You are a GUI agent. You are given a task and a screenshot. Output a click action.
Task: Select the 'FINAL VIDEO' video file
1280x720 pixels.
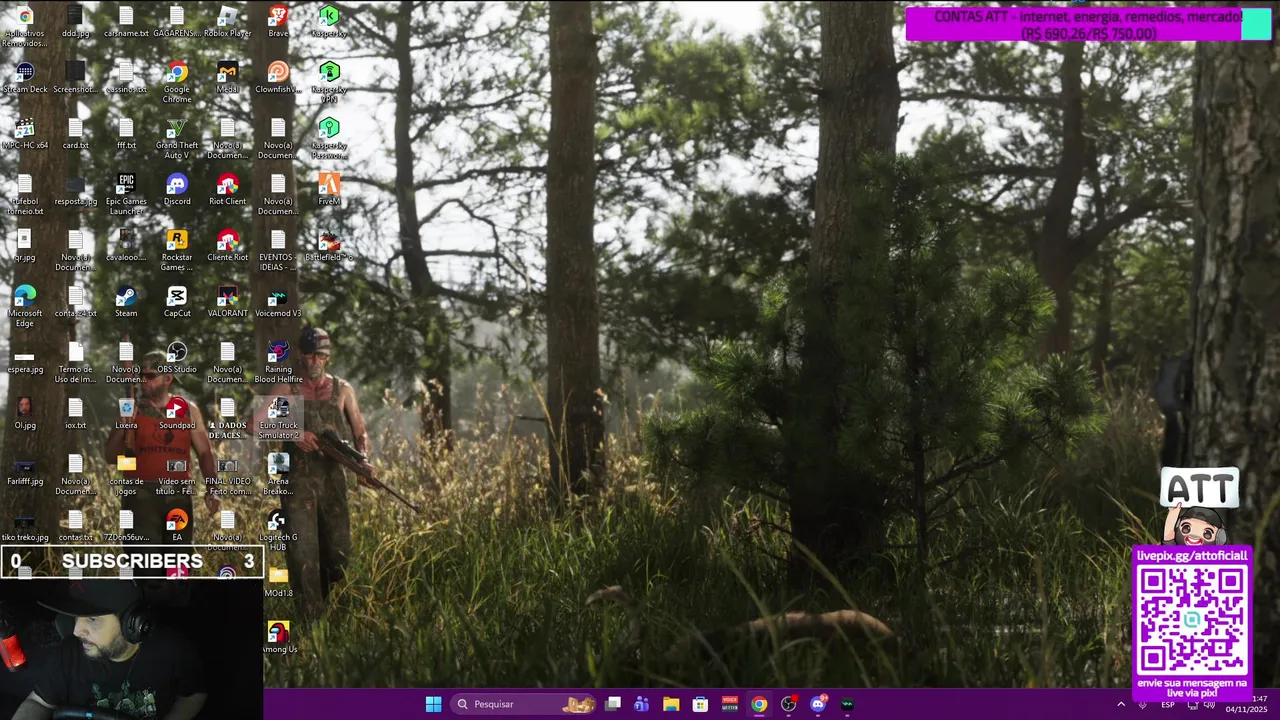227,474
